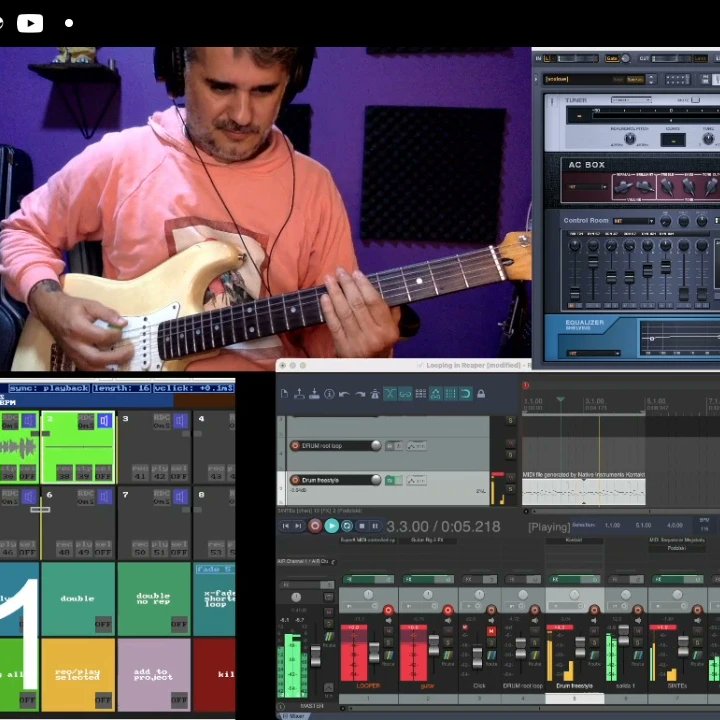Image resolution: width=720 pixels, height=720 pixels.
Task: Open the Control Room preset dropdown in Guitar Rig
Action: (634, 221)
